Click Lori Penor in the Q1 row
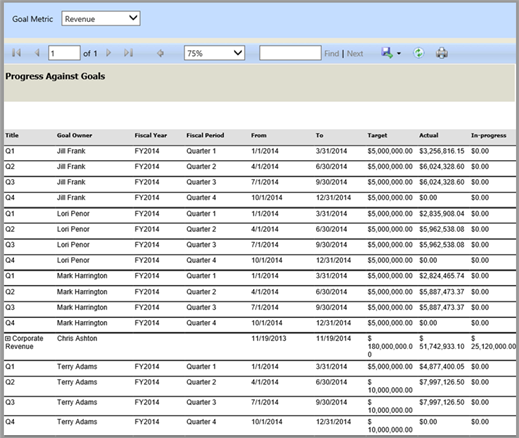The width and height of the screenshot is (519, 438). pos(73,214)
